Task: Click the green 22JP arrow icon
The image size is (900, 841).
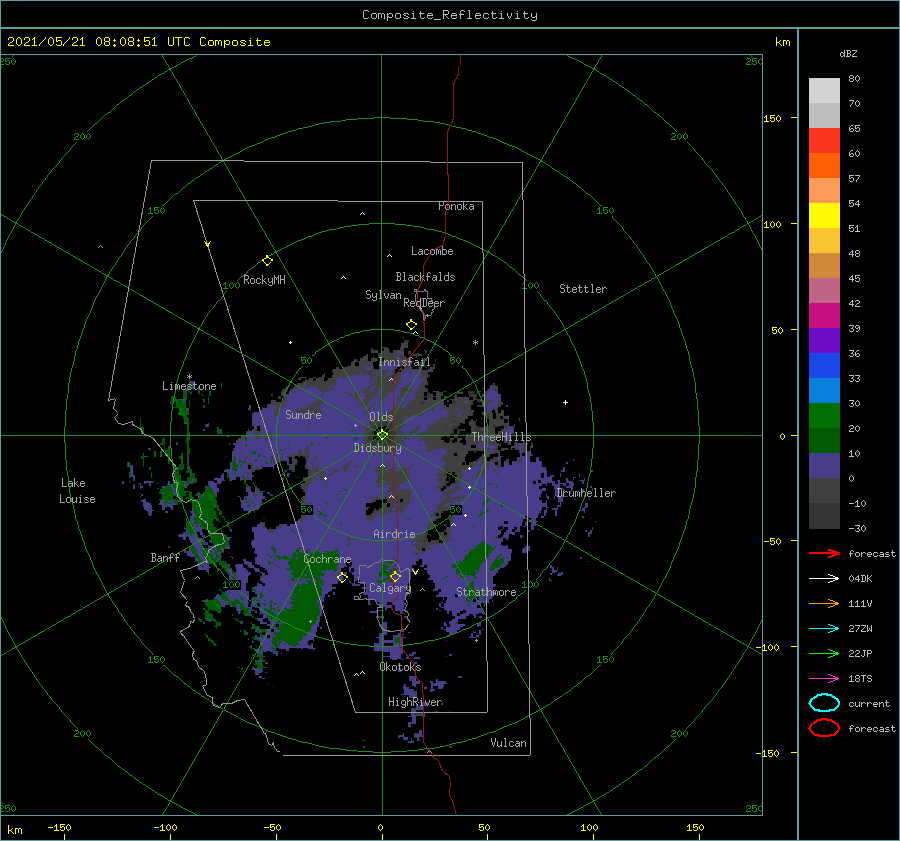Action: [824, 653]
